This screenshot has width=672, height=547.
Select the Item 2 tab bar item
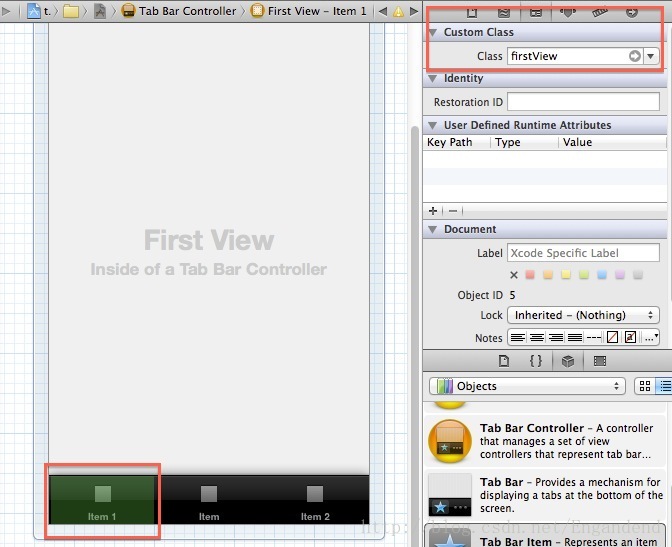315,499
